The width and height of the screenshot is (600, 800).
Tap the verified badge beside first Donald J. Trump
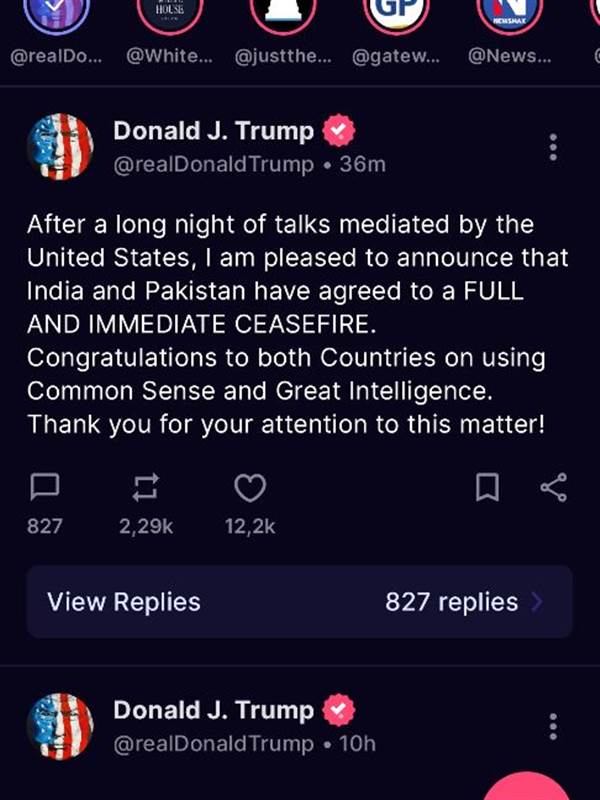pos(339,131)
